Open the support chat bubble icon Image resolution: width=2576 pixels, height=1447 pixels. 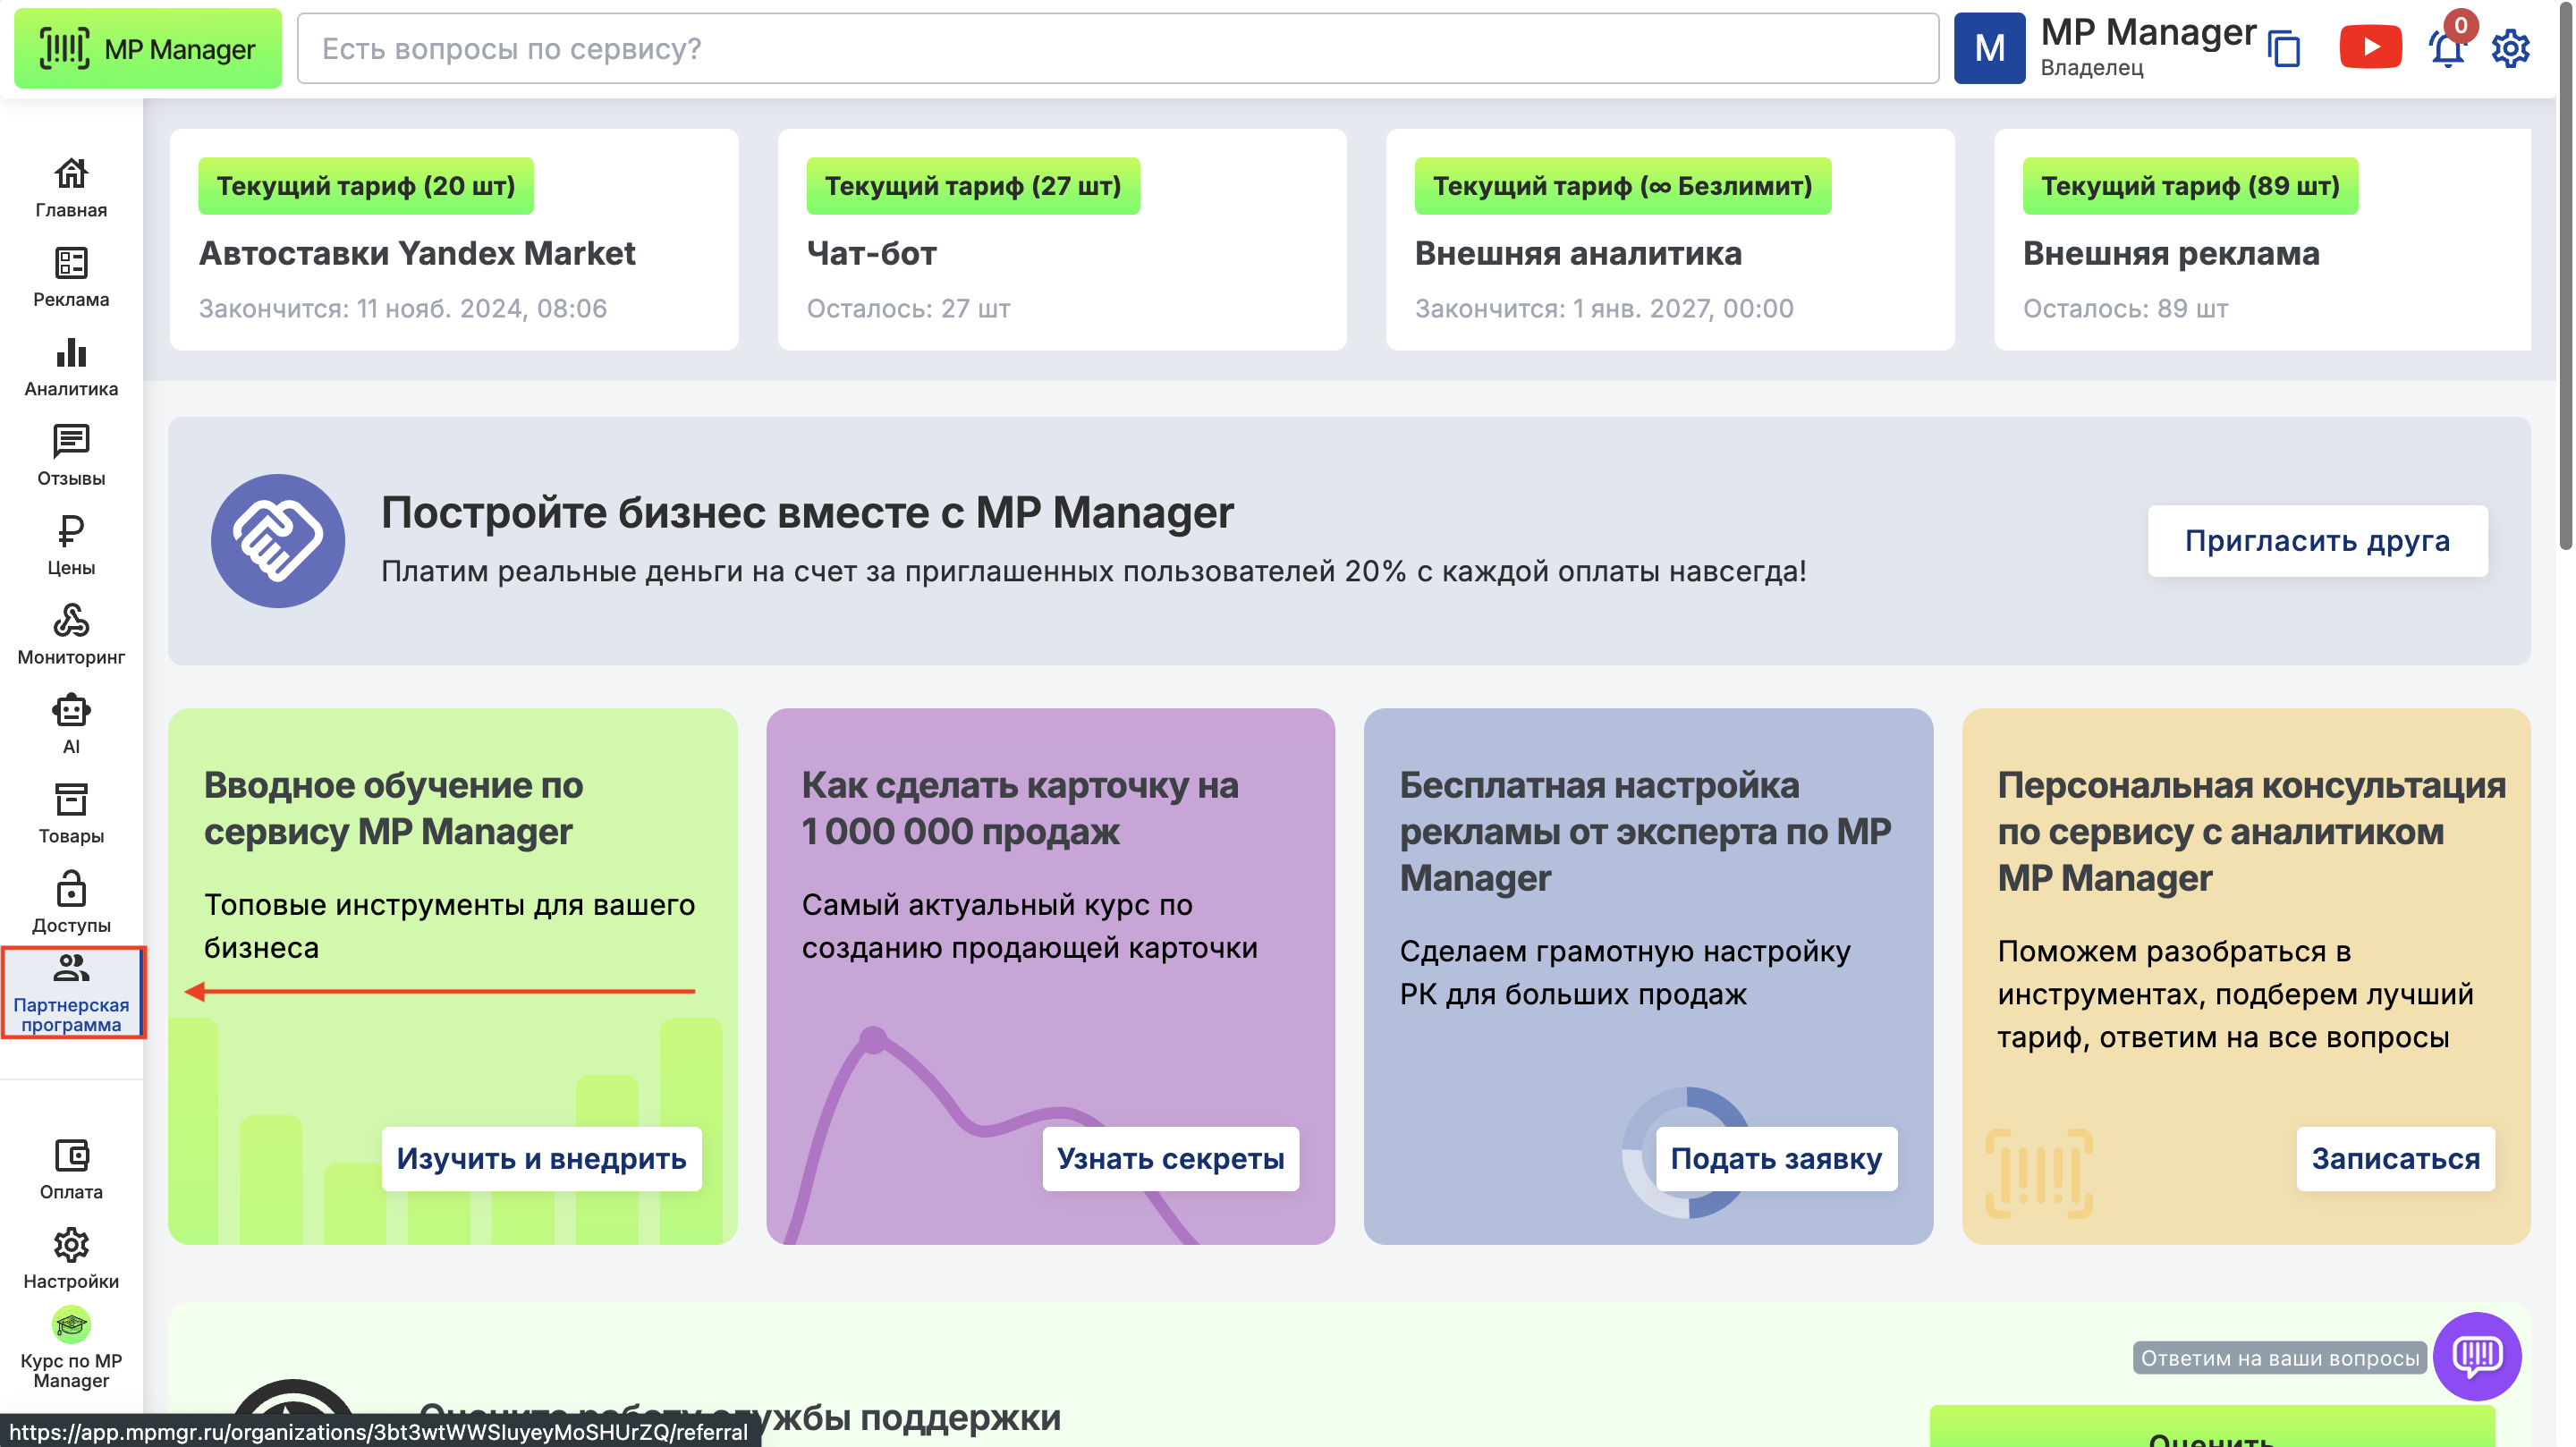[2476, 1355]
